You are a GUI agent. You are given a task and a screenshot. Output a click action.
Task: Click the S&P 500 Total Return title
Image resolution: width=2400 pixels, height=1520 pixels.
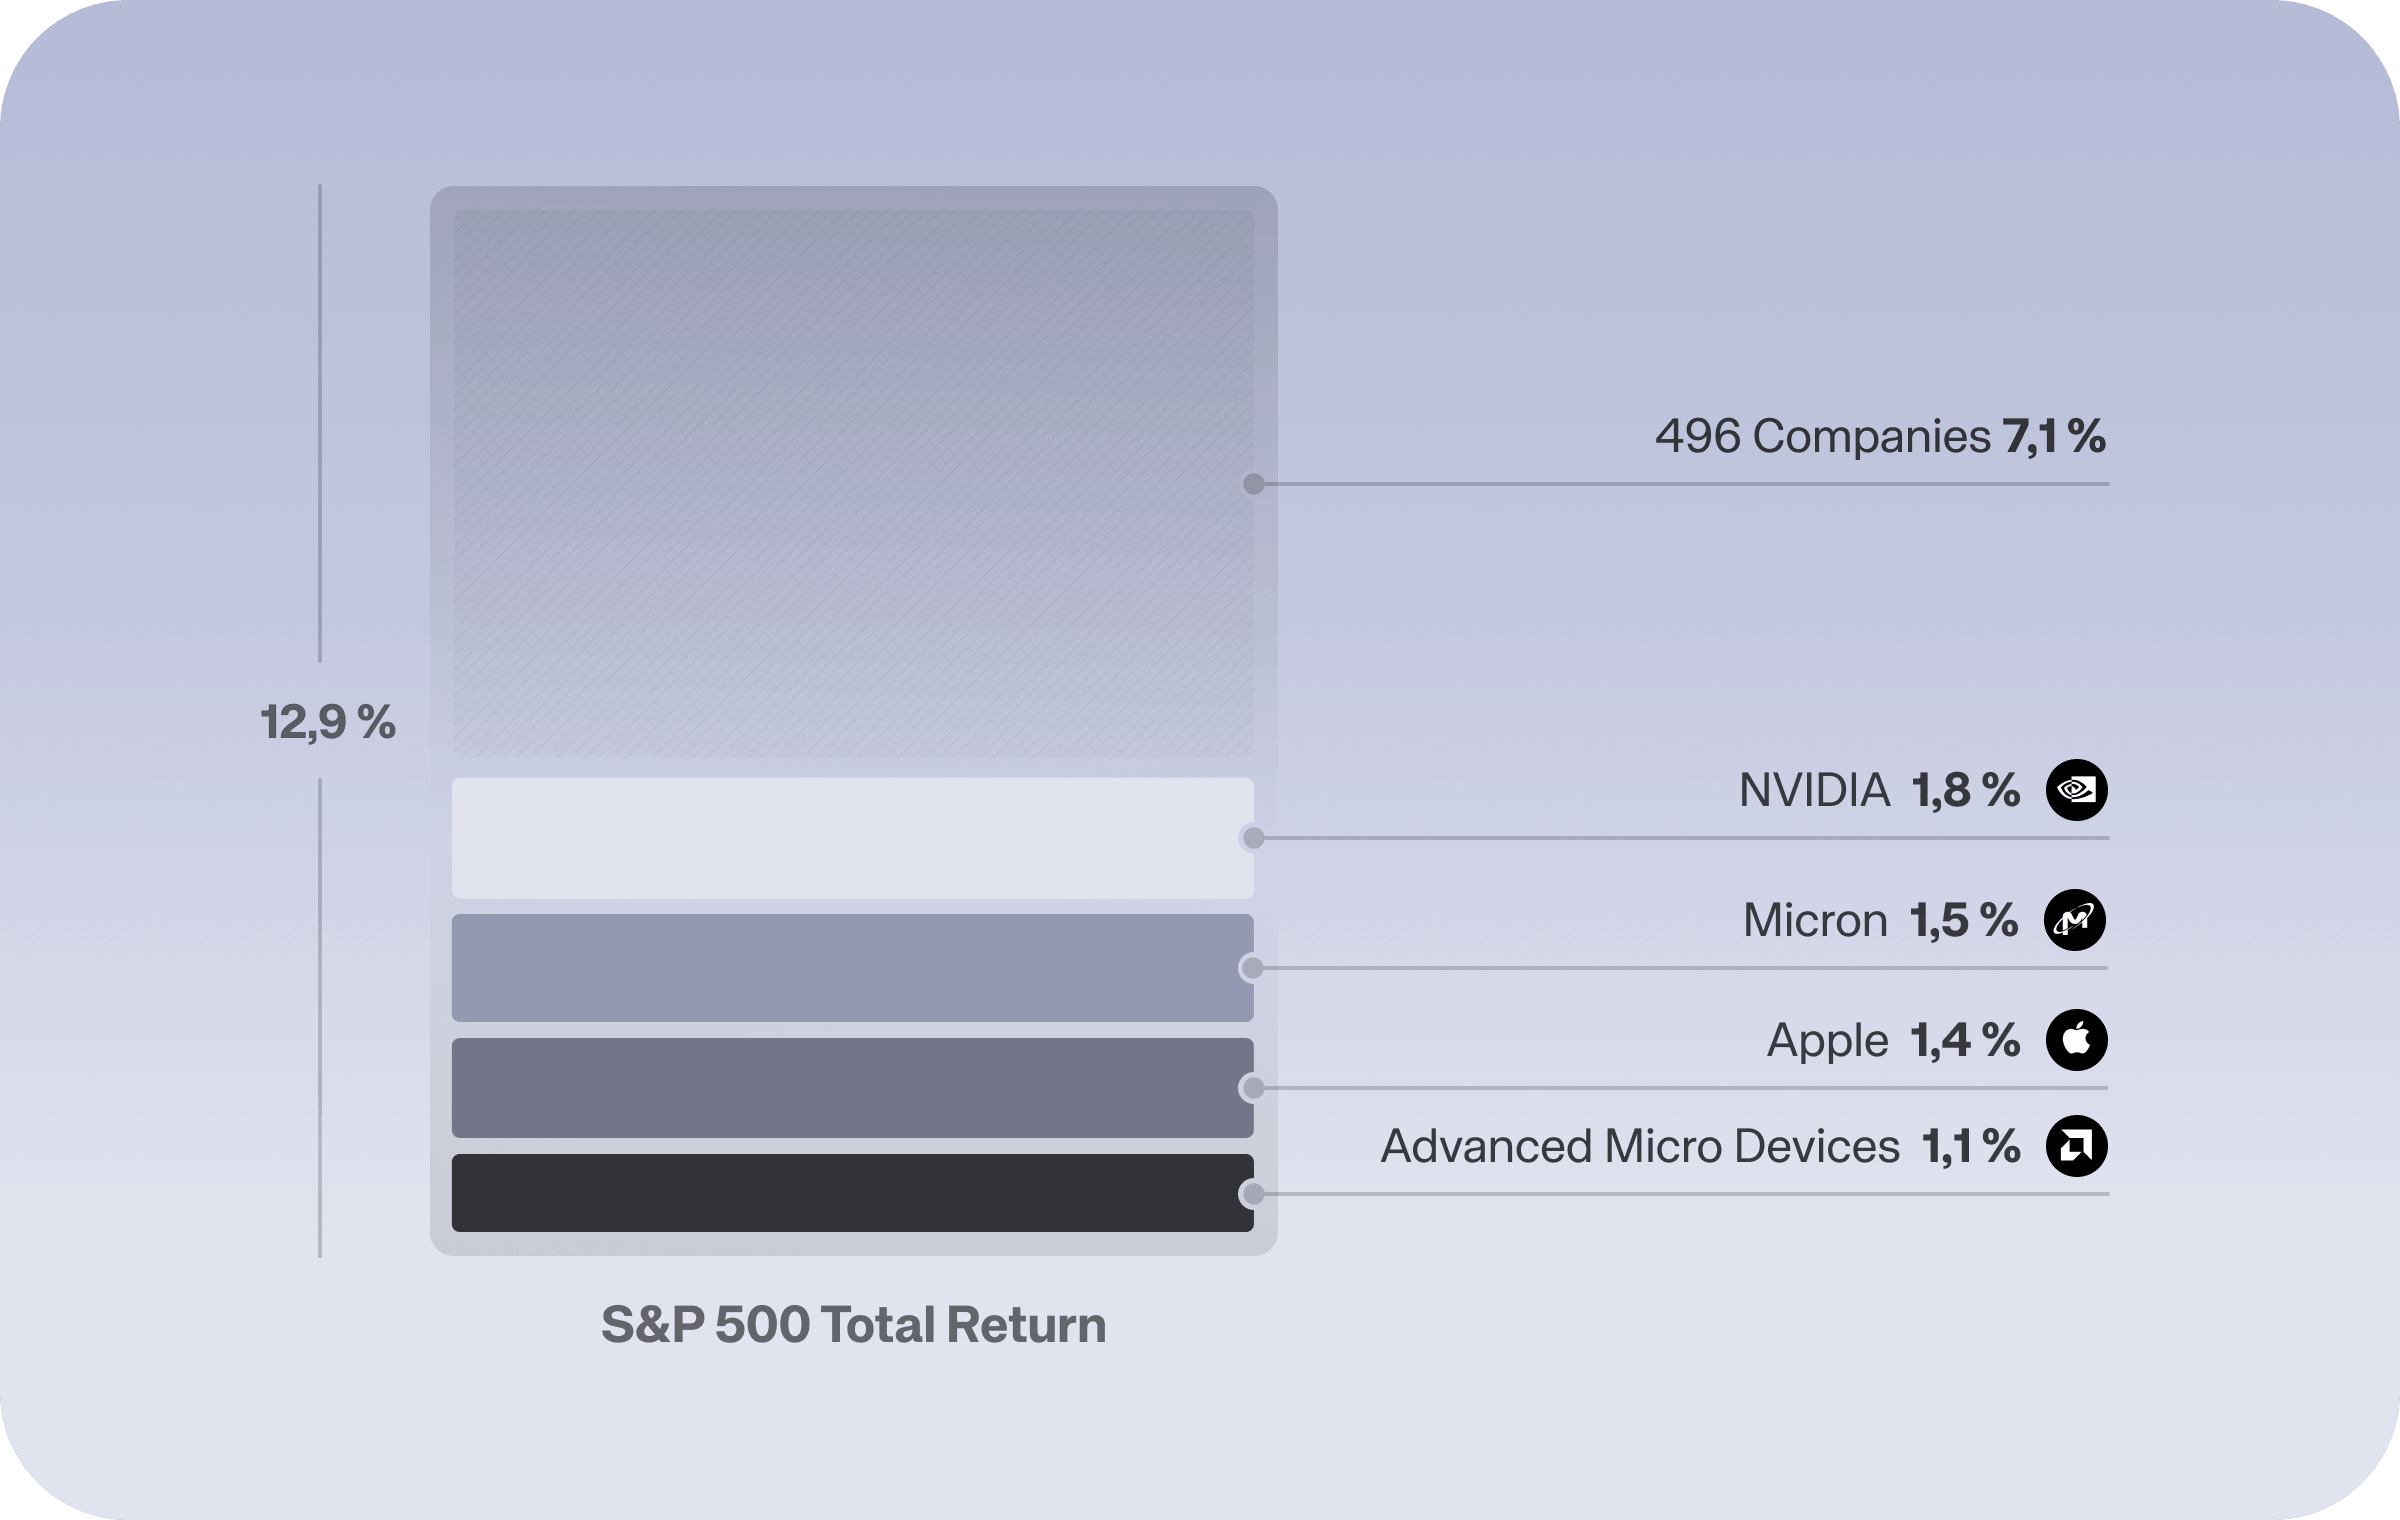(854, 1325)
